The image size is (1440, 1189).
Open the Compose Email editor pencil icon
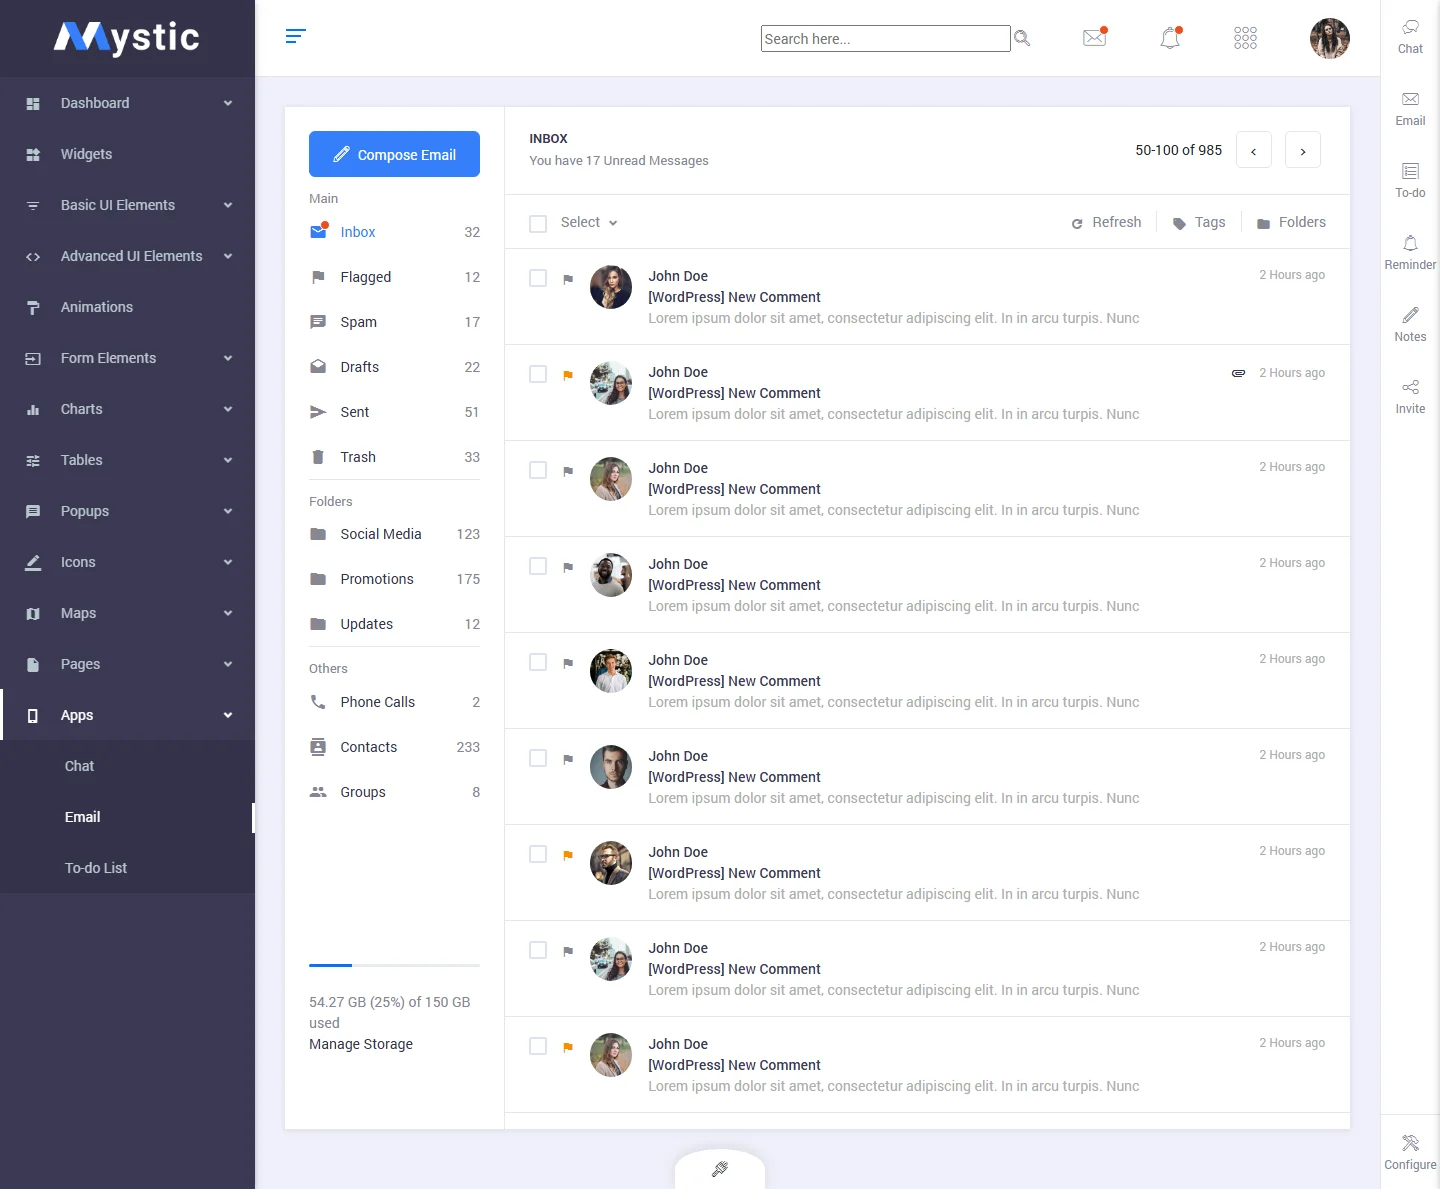coord(341,154)
